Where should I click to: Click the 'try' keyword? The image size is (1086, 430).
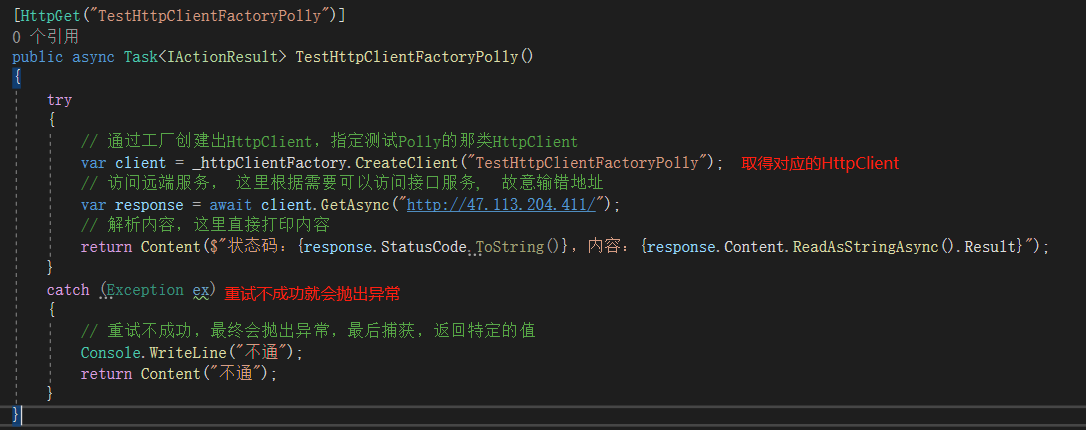60,100
